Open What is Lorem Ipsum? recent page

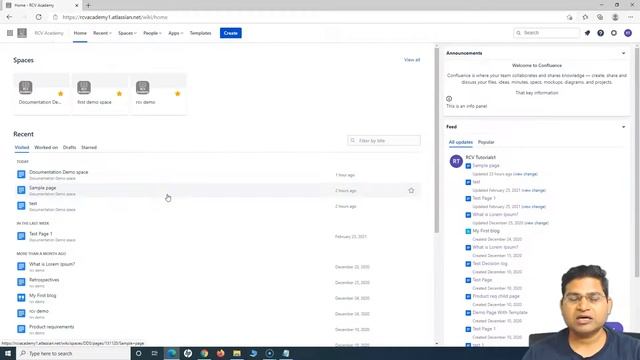(52, 264)
